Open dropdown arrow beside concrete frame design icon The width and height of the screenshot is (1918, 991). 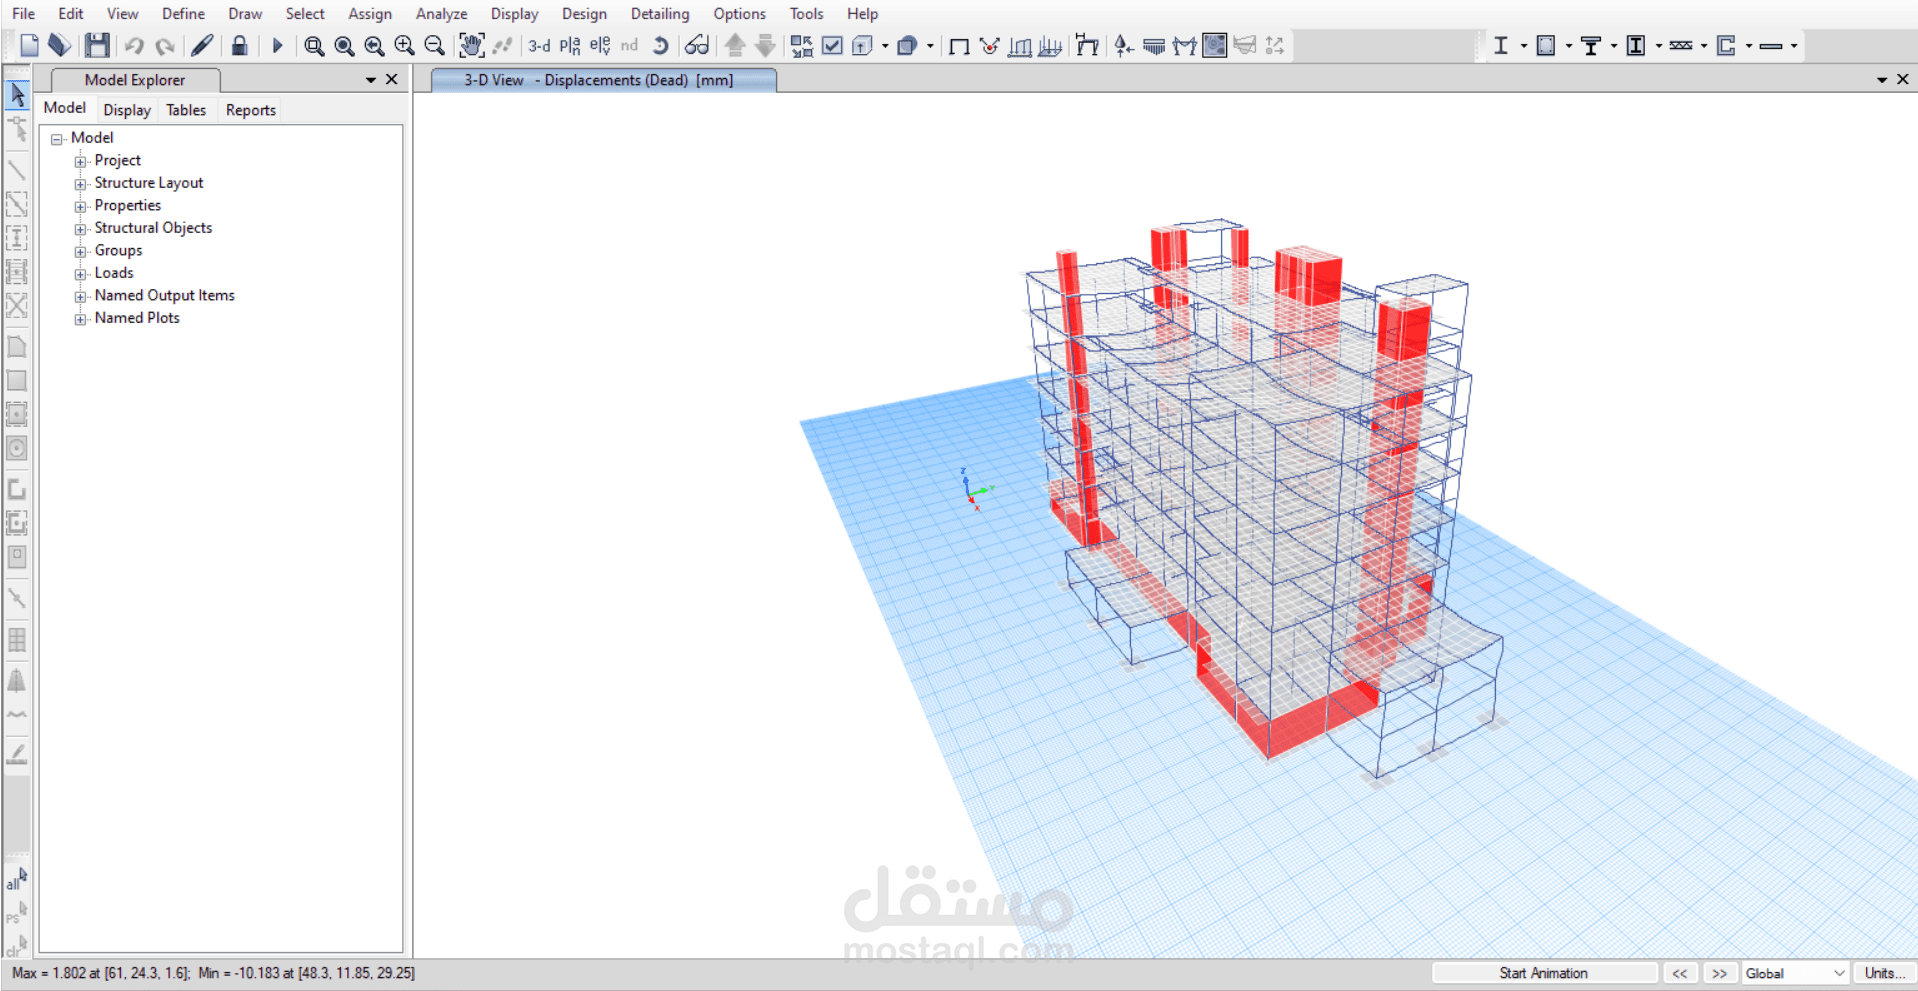(1568, 45)
